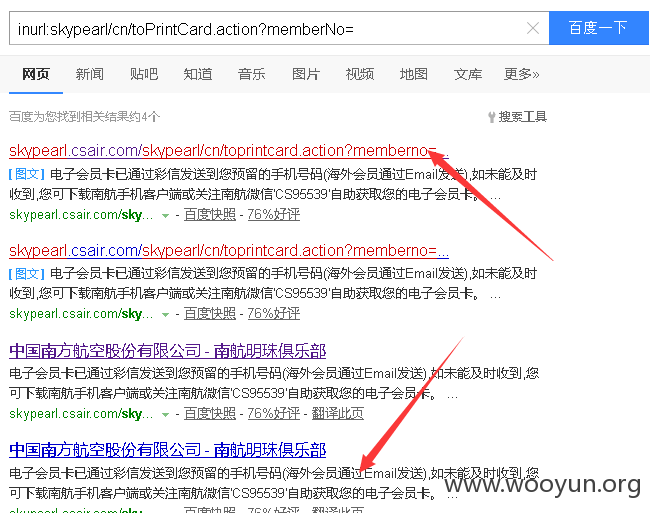This screenshot has width=650, height=513.
Task: Open the 视频 tab
Action: [x=360, y=74]
